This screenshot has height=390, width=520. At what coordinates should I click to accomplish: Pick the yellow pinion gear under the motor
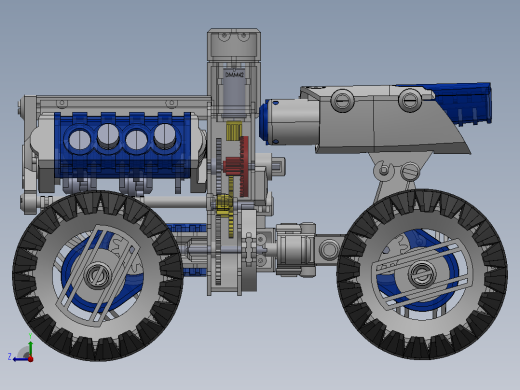234,131
